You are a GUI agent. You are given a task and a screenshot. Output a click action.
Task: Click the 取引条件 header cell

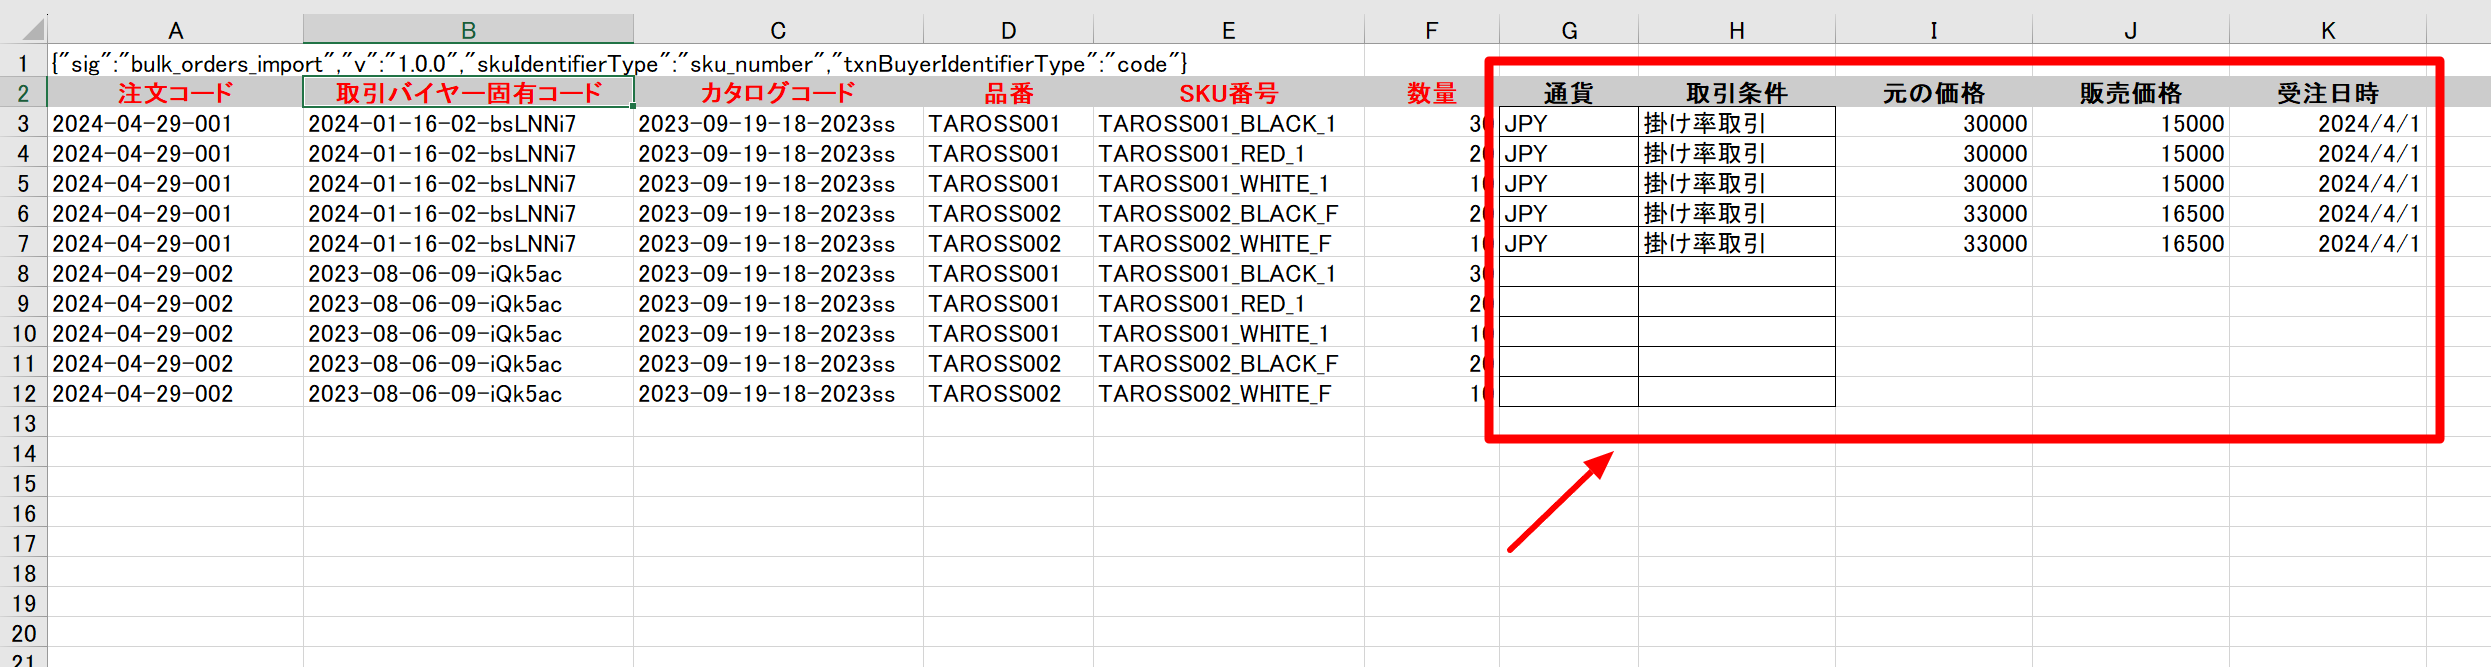(1737, 93)
